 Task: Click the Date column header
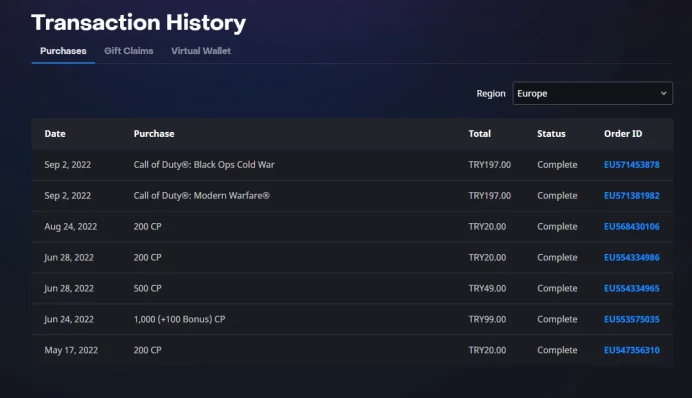[x=55, y=134]
